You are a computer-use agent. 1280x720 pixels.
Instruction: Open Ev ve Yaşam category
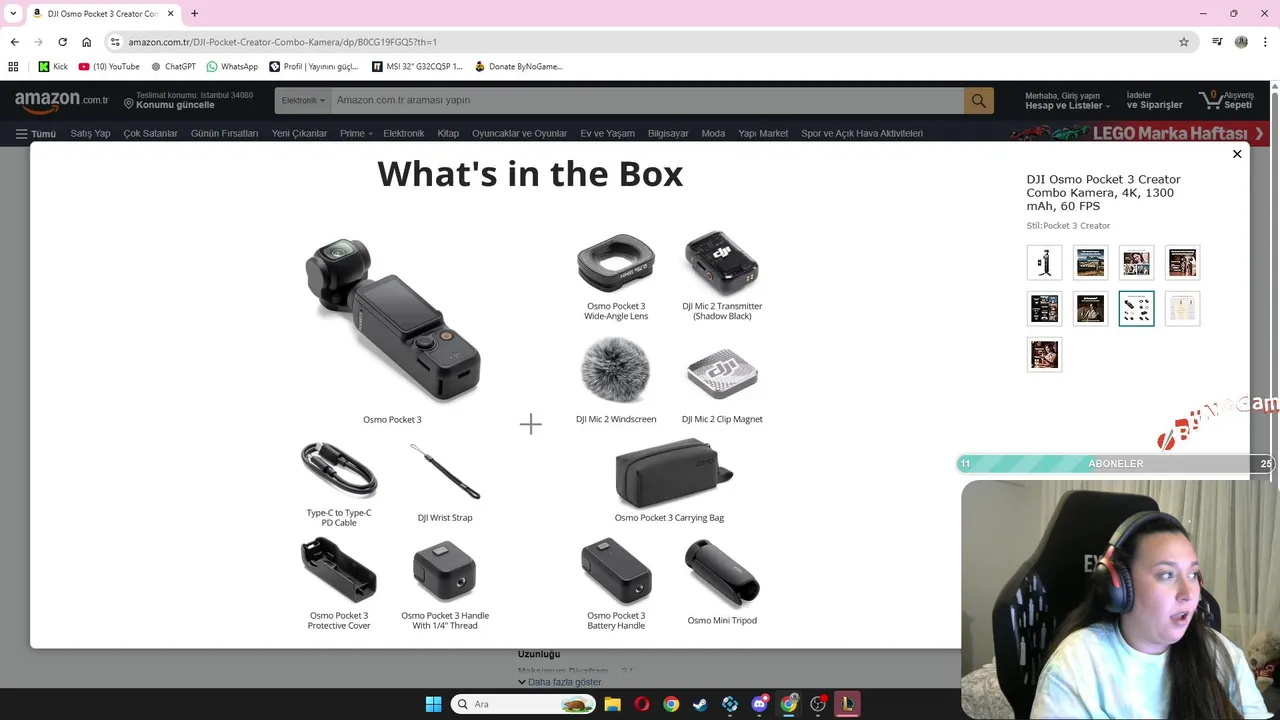coord(607,133)
